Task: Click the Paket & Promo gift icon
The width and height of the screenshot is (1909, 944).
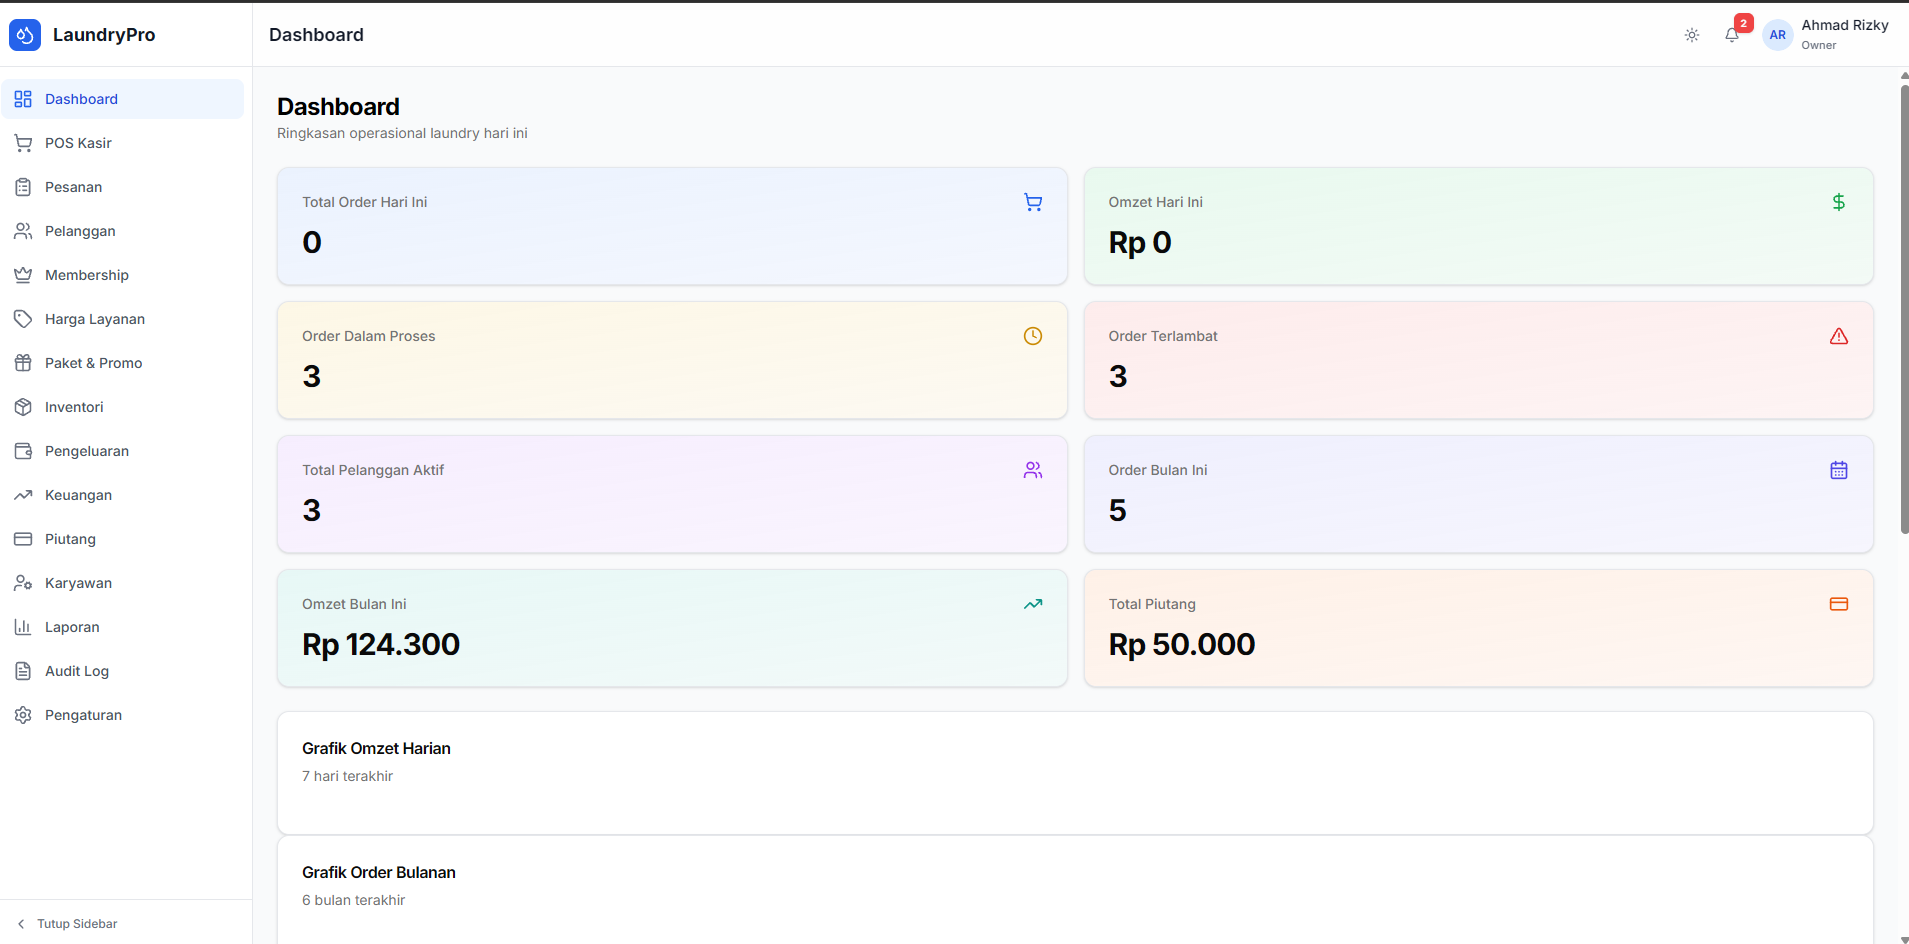Action: coord(23,363)
